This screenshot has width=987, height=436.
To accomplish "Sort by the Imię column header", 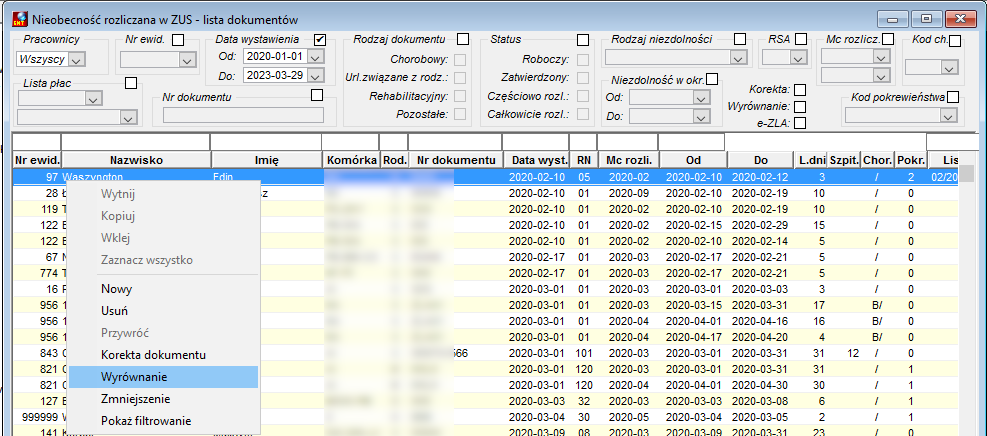I will (x=266, y=160).
